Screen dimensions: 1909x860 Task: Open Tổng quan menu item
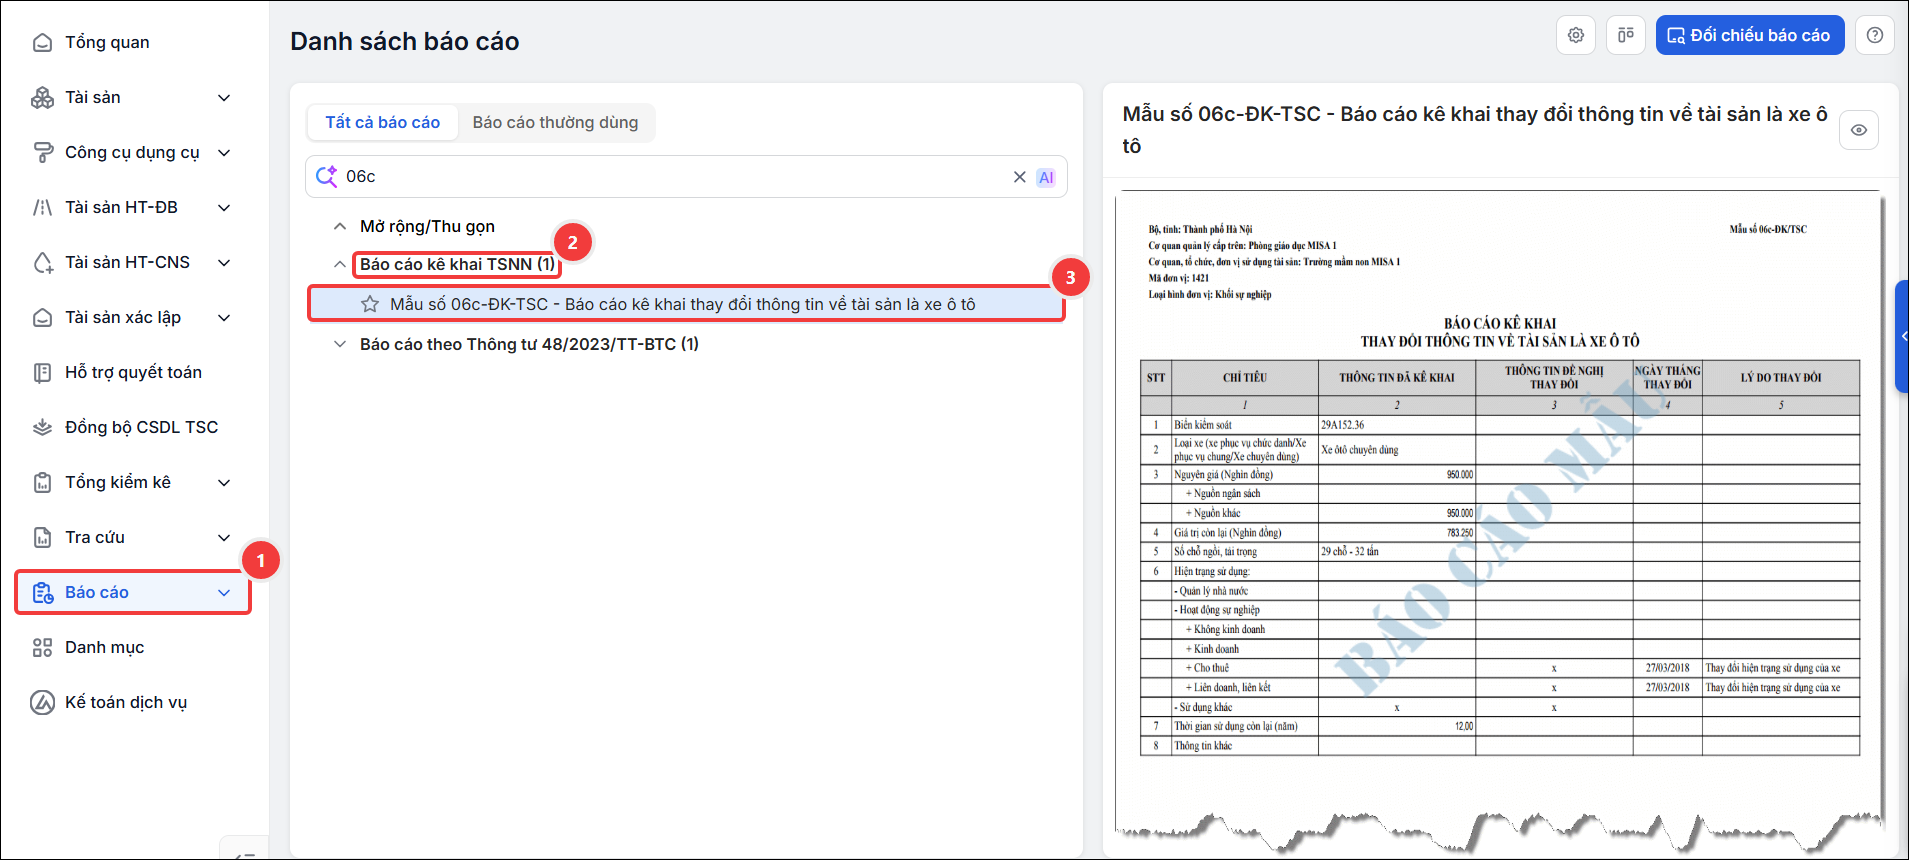(107, 42)
